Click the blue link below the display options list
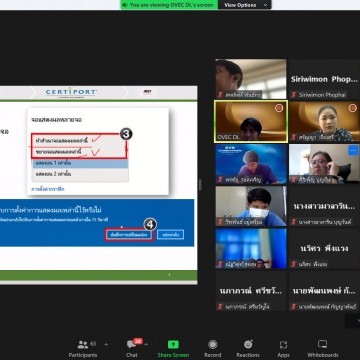The width and height of the screenshot is (360, 360). coord(48,189)
